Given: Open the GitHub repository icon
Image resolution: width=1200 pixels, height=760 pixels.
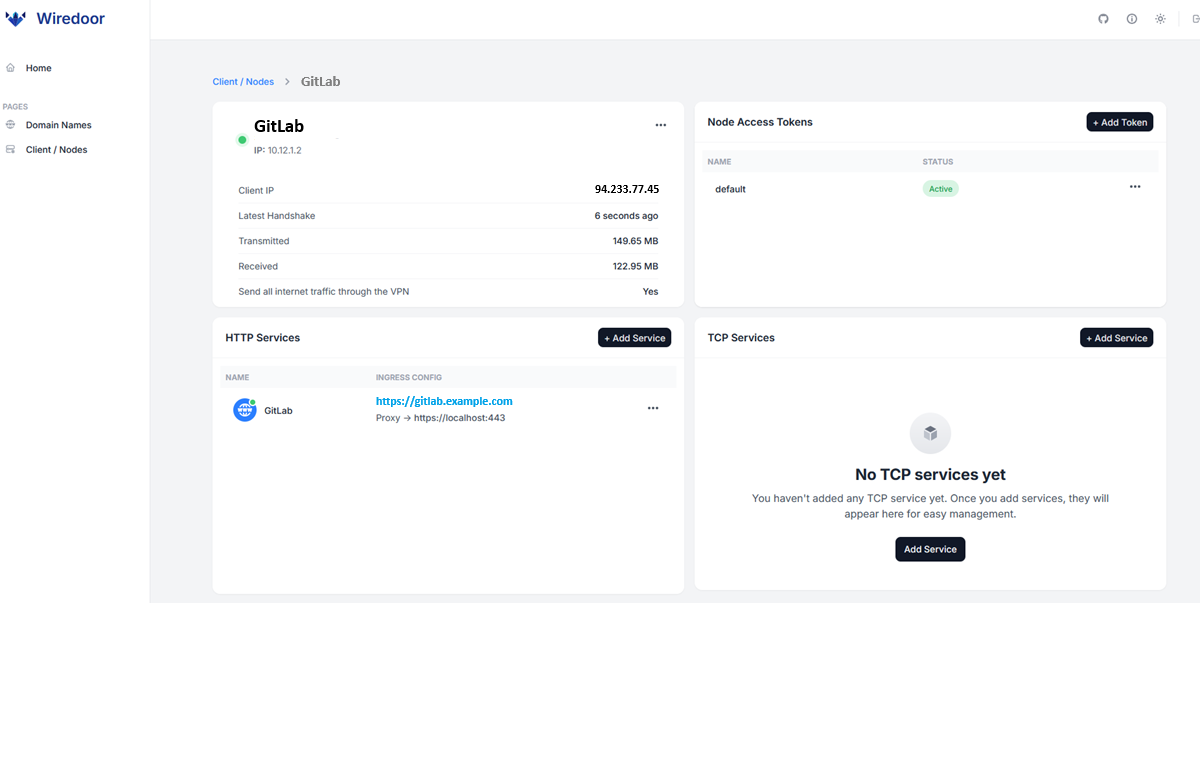Looking at the screenshot, I should point(1104,19).
